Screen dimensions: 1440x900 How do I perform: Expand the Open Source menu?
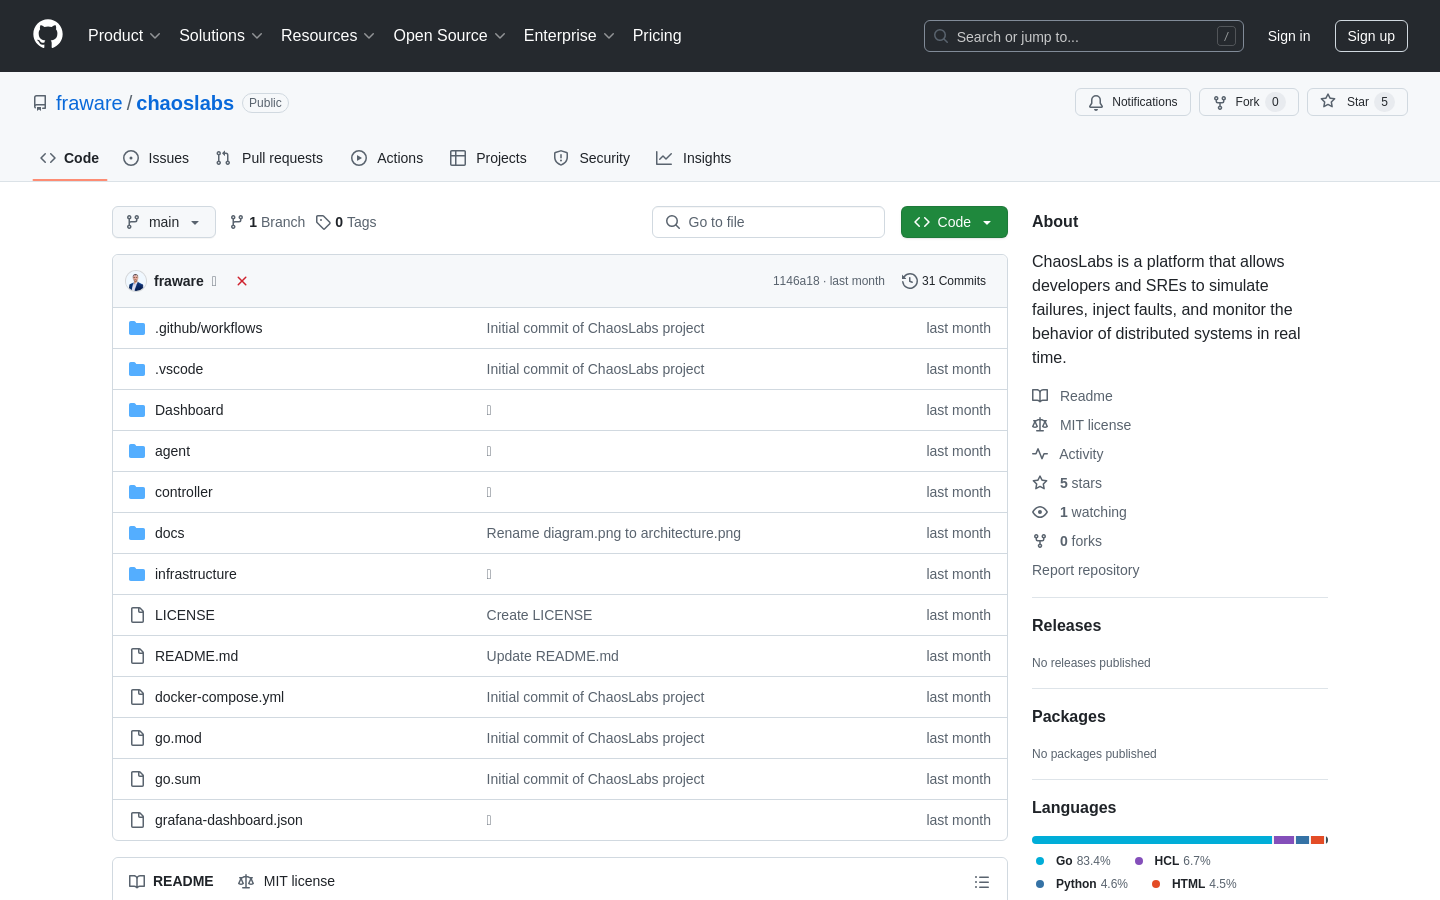click(449, 35)
